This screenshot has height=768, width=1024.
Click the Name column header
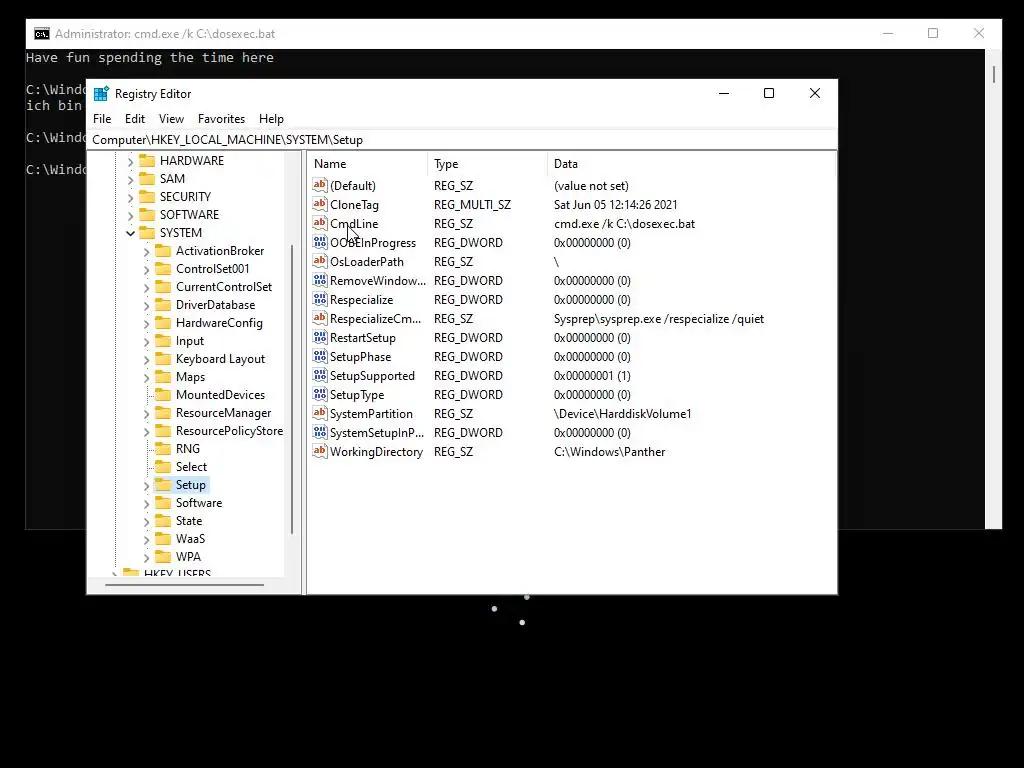click(368, 164)
